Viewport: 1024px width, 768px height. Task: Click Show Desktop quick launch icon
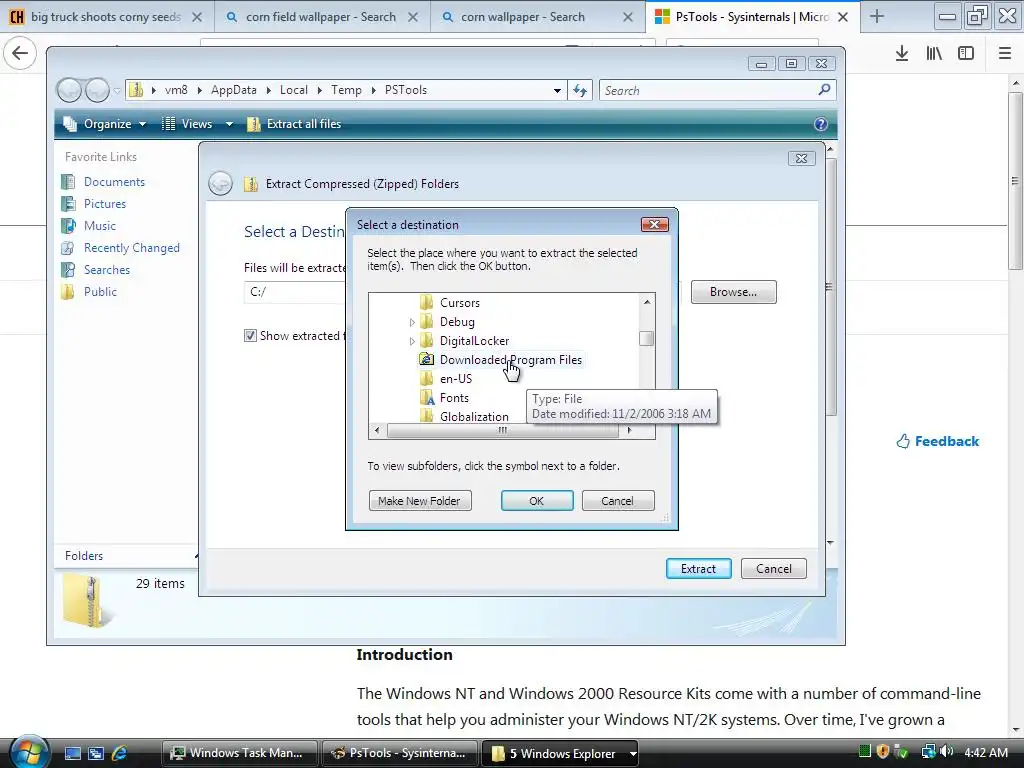[x=72, y=753]
